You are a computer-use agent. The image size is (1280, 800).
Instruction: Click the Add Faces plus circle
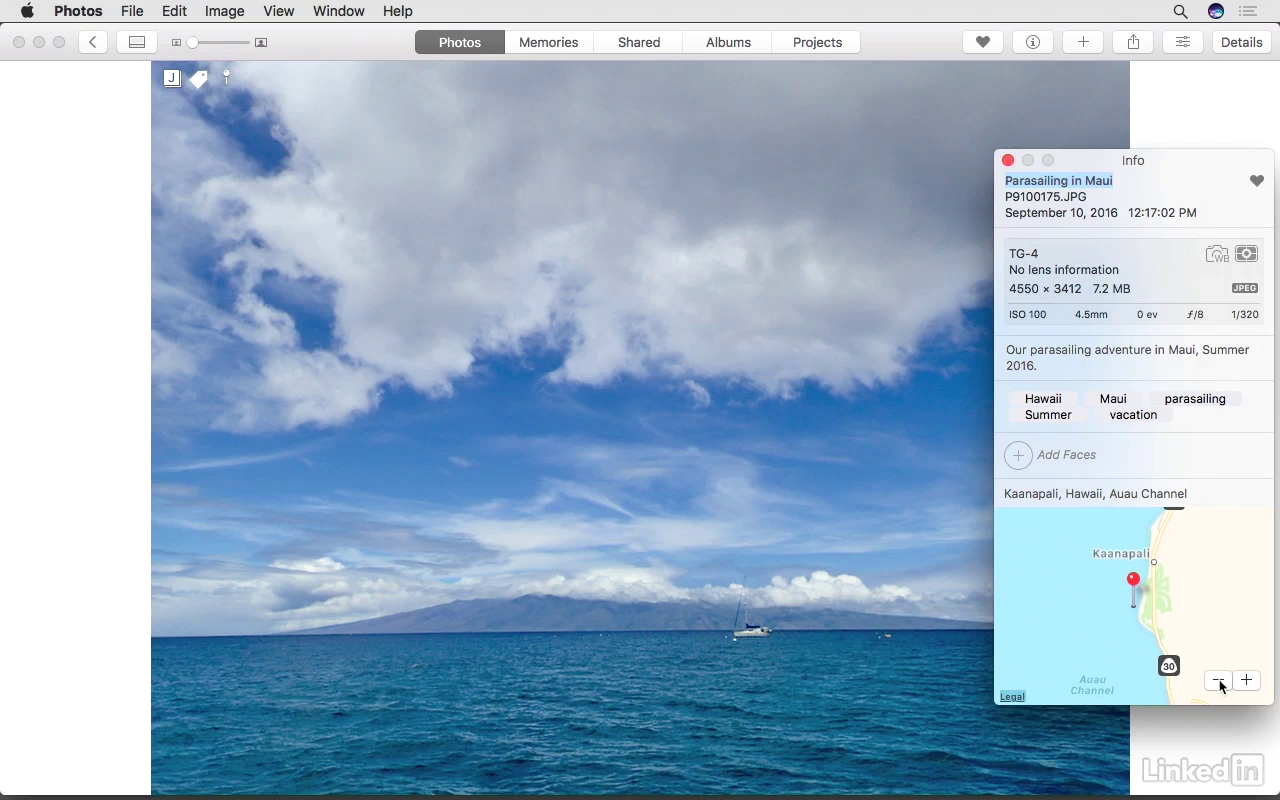coord(1018,455)
